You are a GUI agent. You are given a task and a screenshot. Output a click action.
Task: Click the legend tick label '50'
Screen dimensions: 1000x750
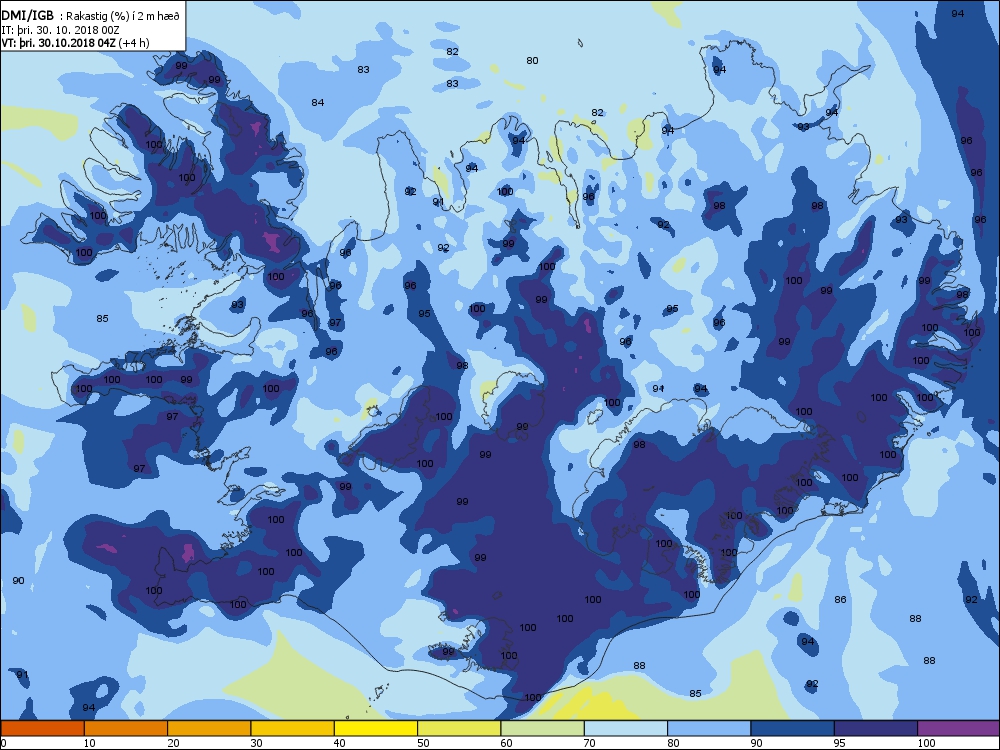(x=423, y=742)
